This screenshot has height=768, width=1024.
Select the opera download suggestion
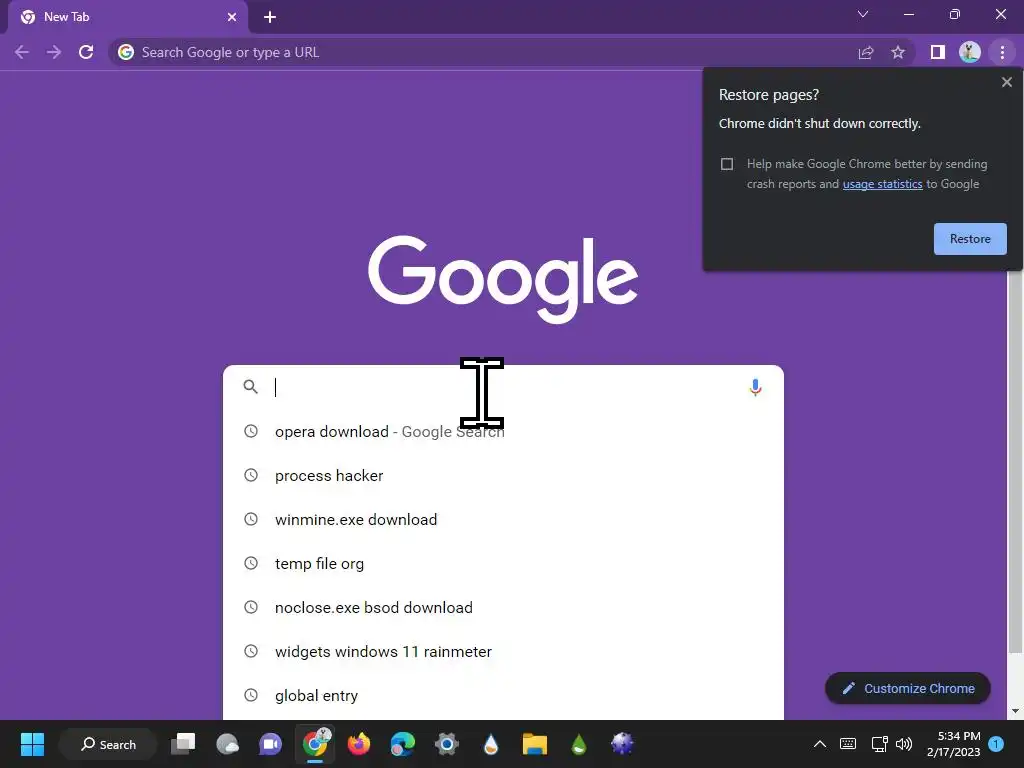tap(503, 432)
